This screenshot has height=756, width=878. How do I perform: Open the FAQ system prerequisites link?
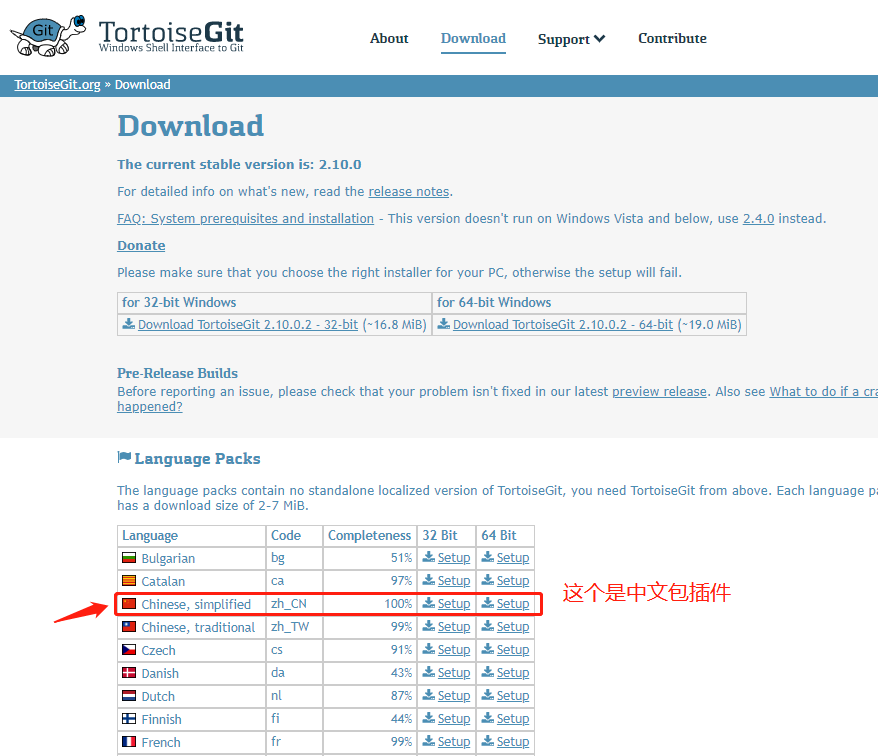(245, 218)
